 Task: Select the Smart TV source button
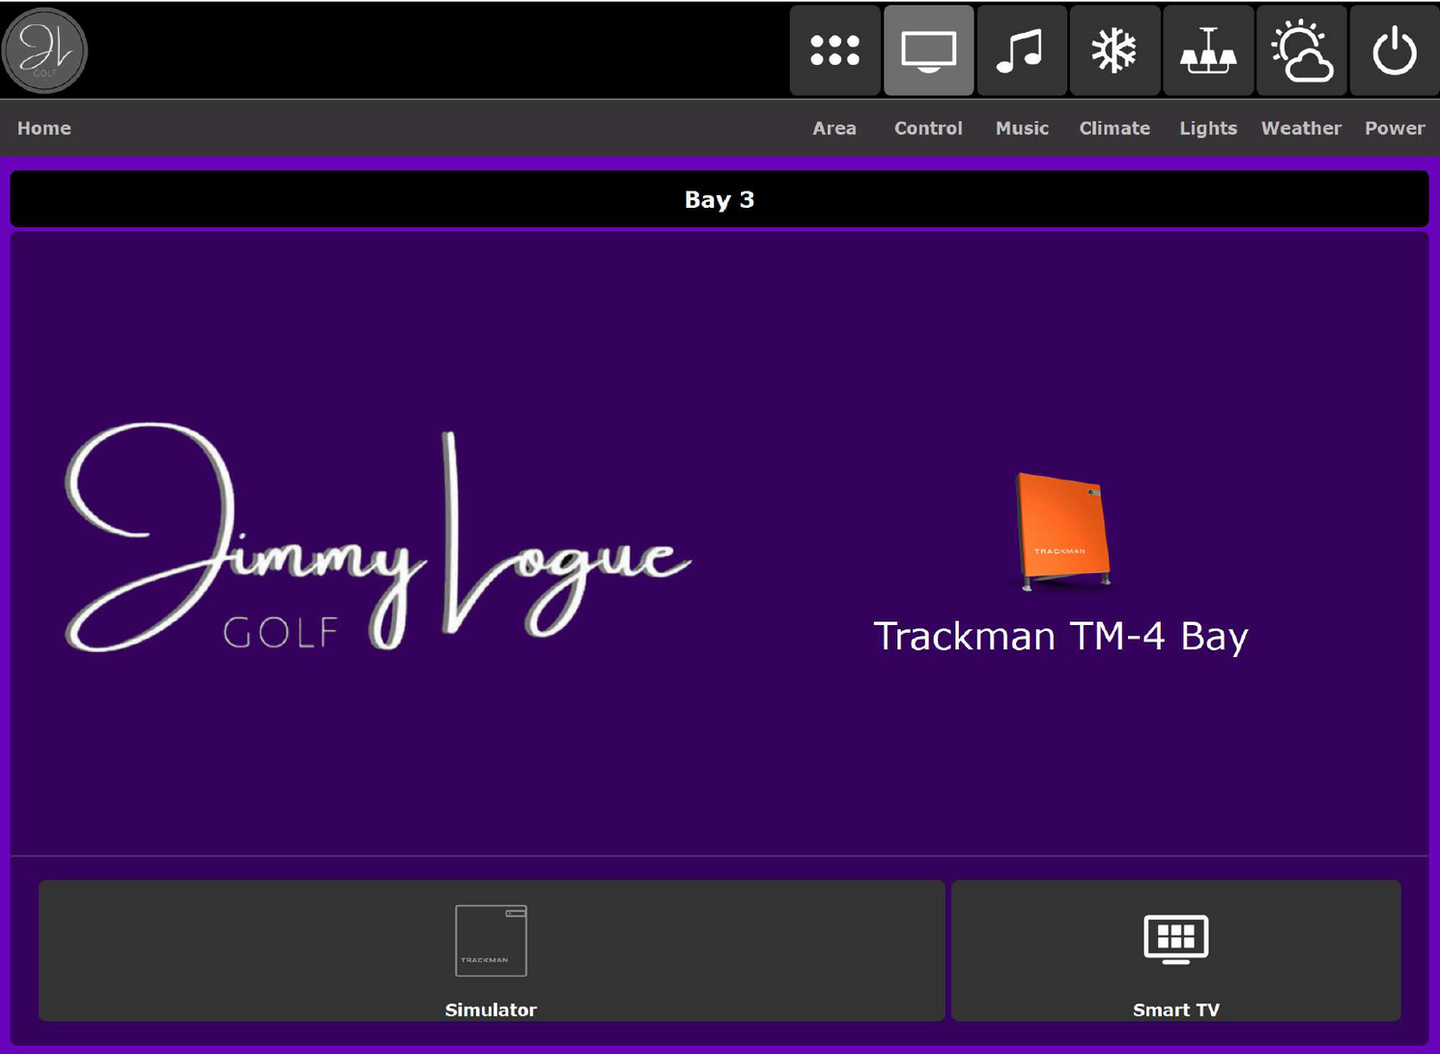(1176, 951)
